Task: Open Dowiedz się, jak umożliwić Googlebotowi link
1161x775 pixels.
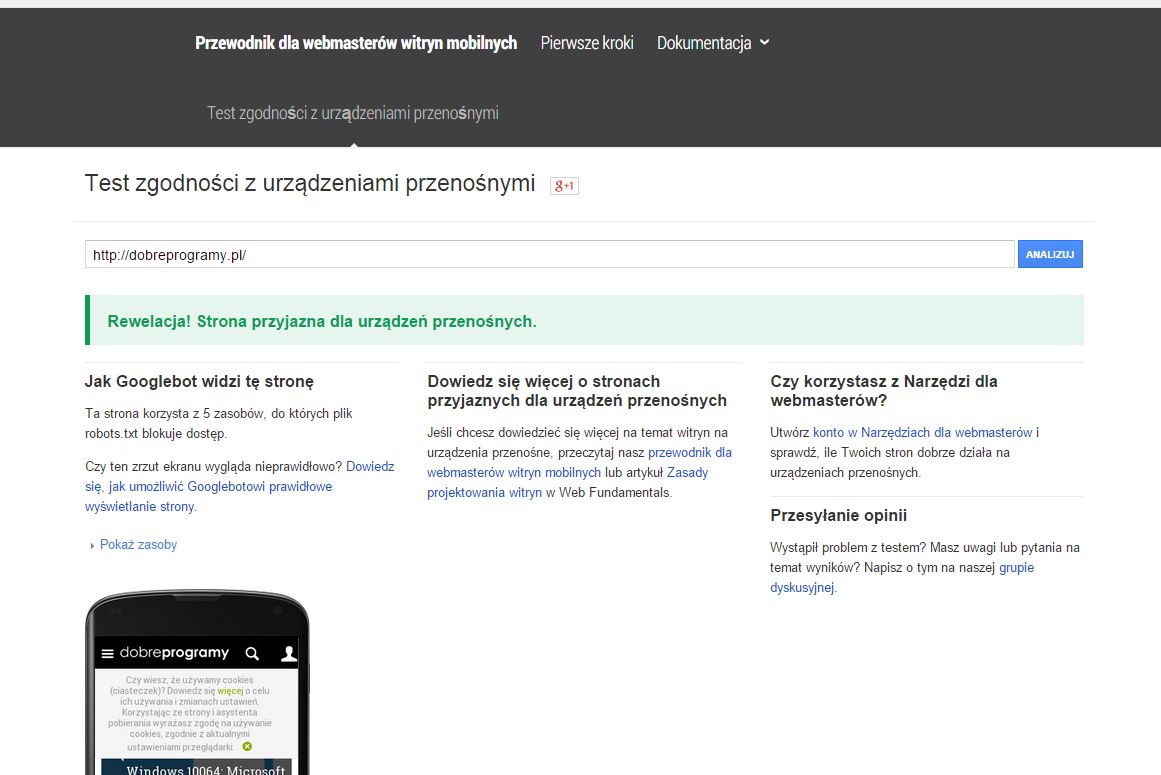Action: tap(240, 486)
